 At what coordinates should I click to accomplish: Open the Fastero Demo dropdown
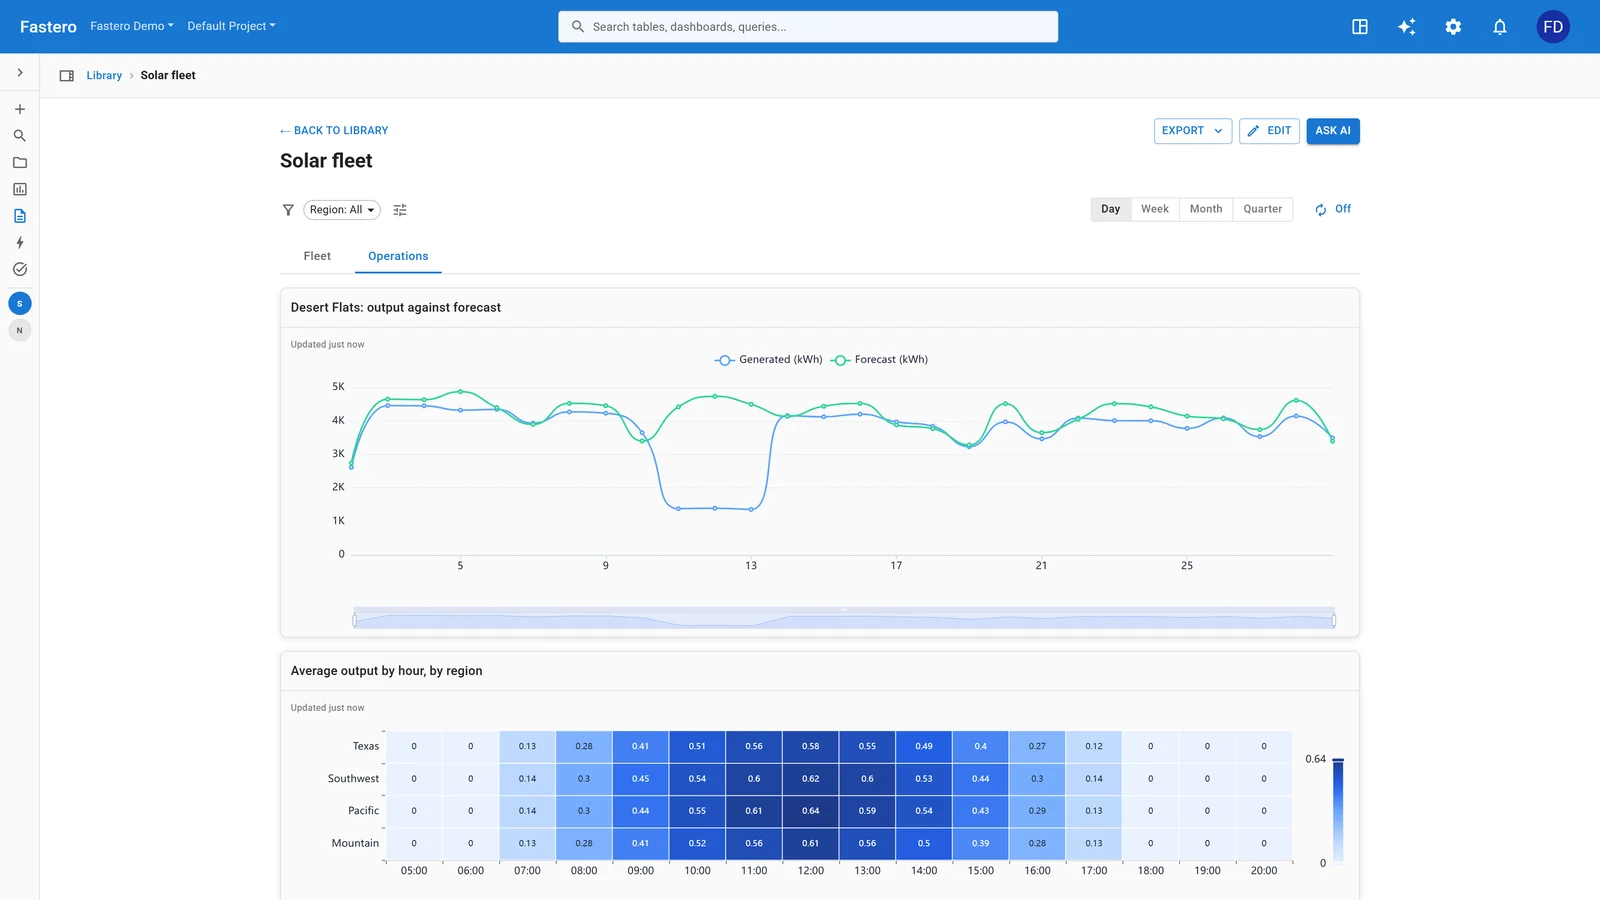coord(132,27)
